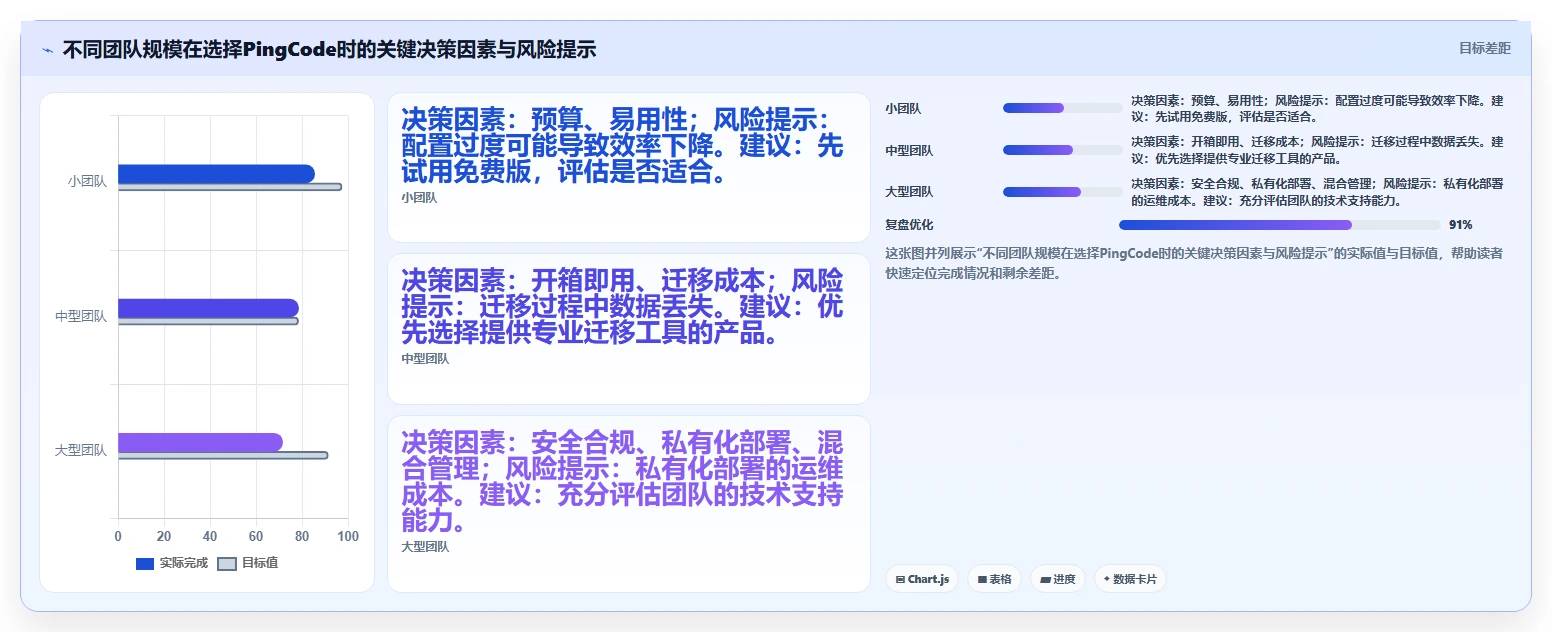This screenshot has height=632, width=1552.
Task: Click the 进度 chip
Action: point(1057,579)
